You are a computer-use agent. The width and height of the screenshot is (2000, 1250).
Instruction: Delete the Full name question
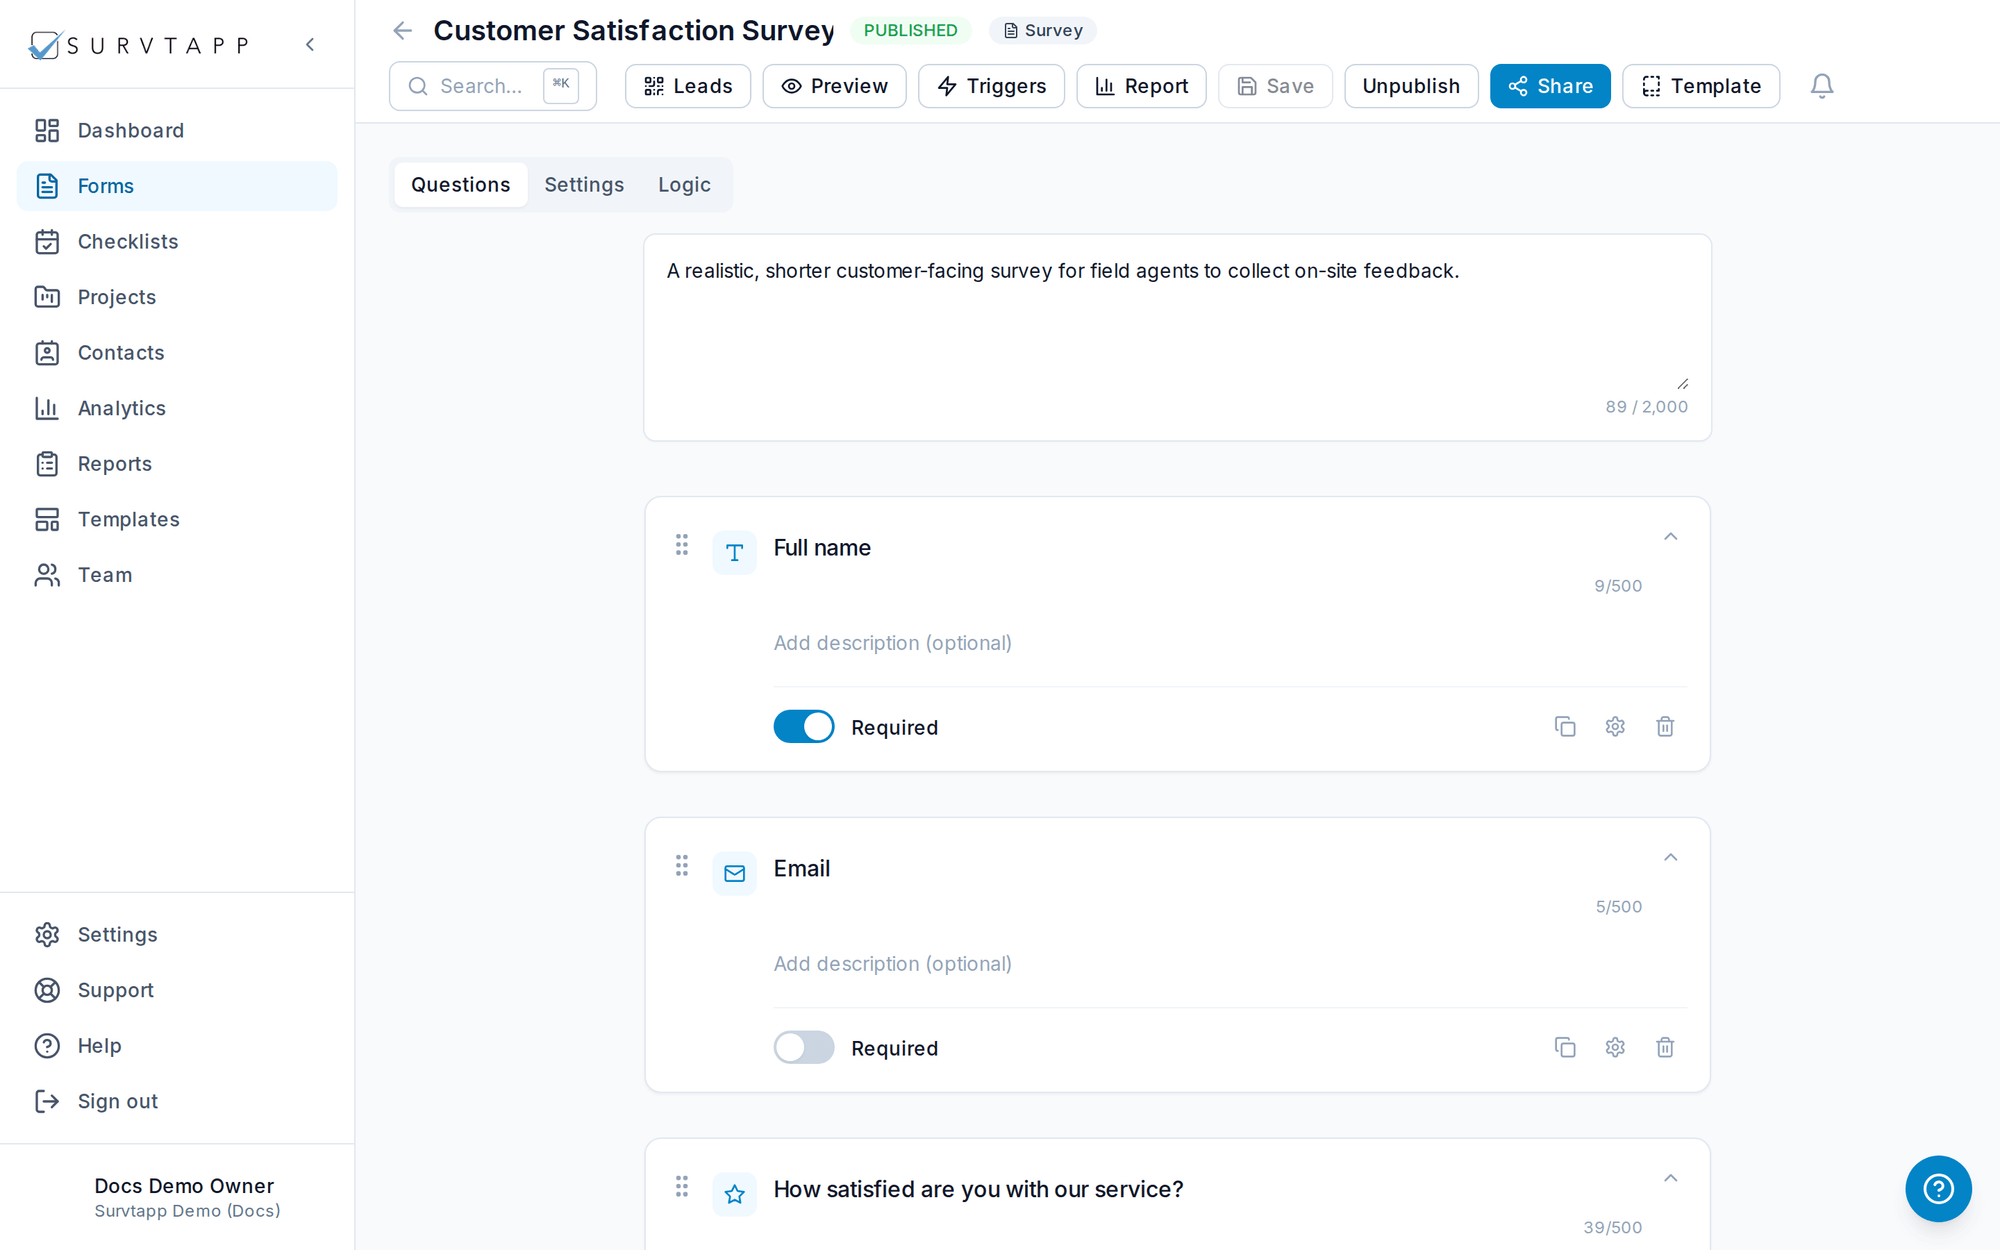pyautogui.click(x=1665, y=727)
